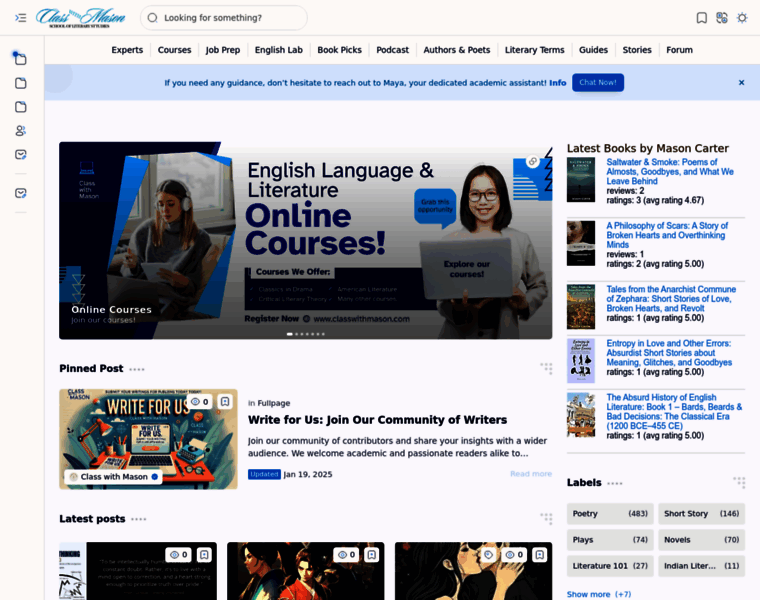
Task: Toggle the light/dark theme sun icon
Action: point(742,18)
